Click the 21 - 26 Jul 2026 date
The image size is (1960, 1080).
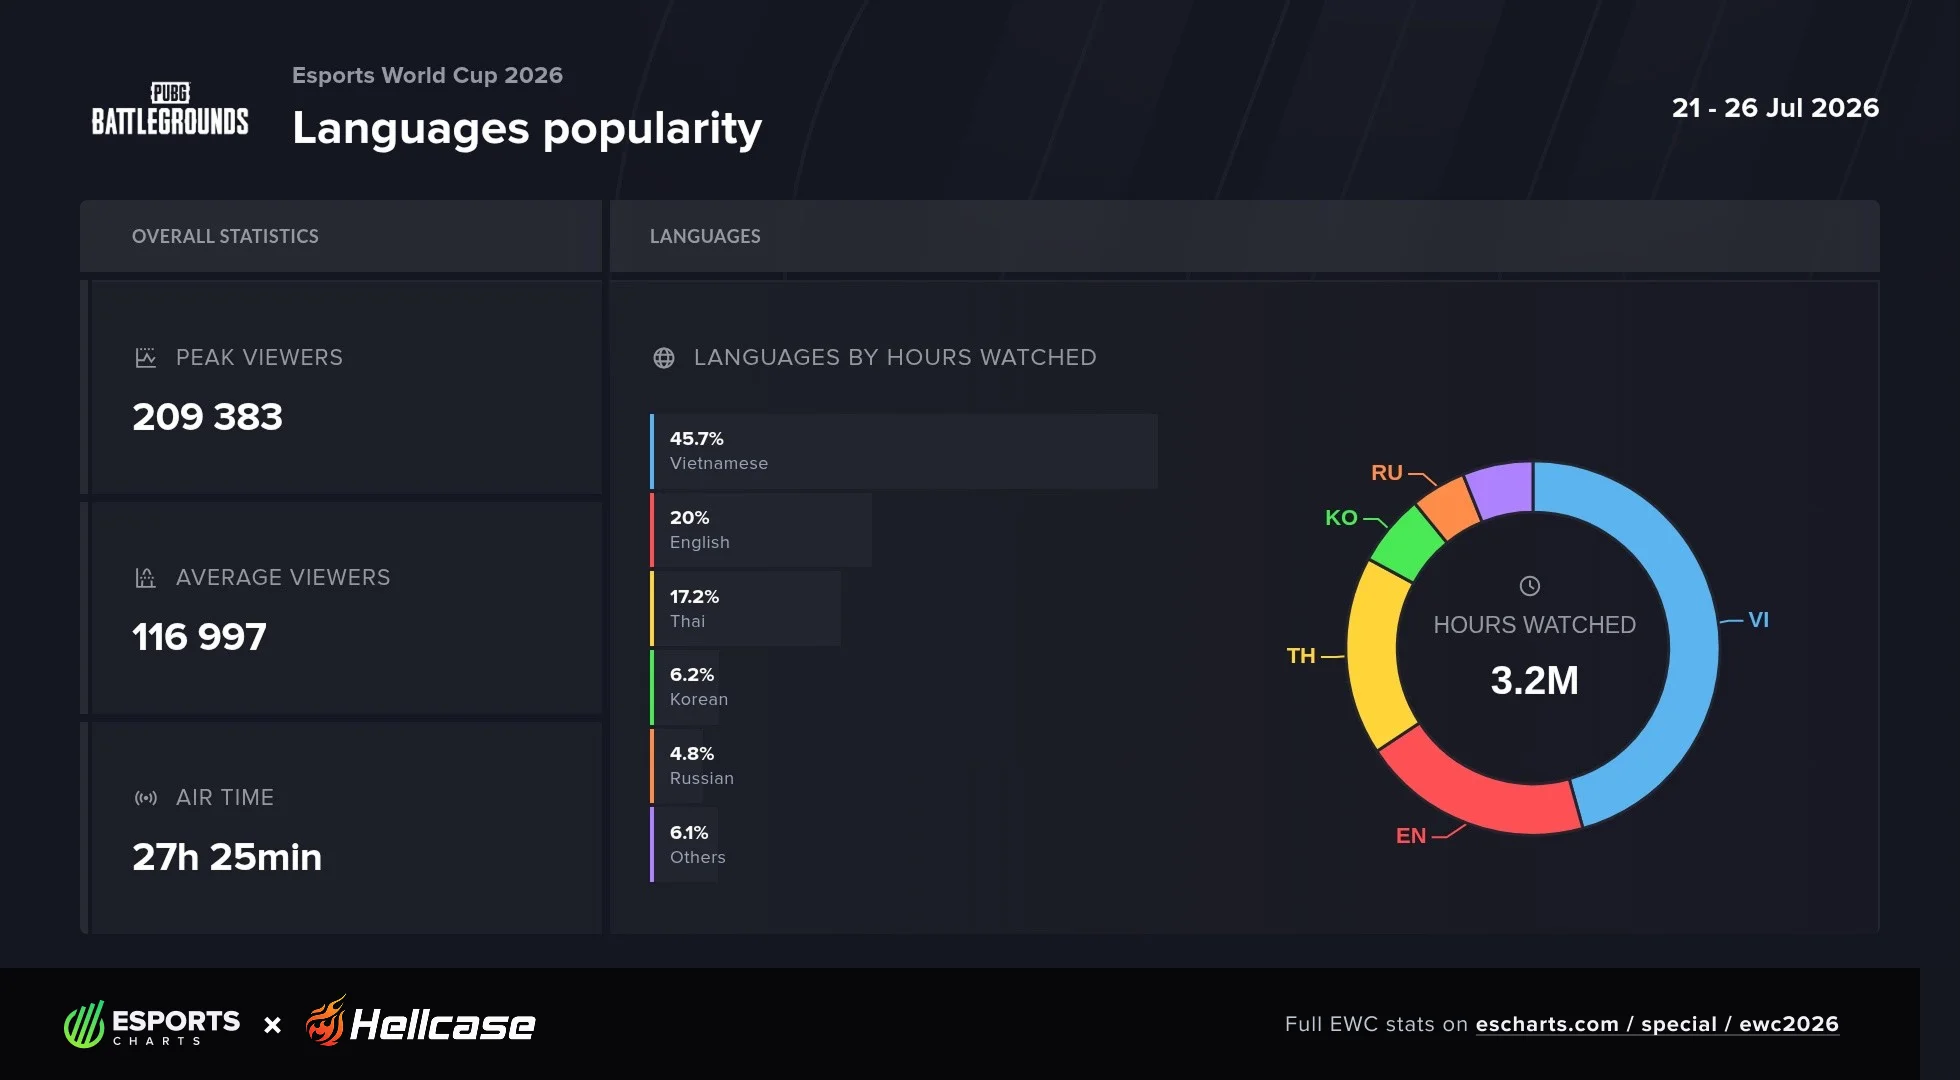pyautogui.click(x=1775, y=108)
